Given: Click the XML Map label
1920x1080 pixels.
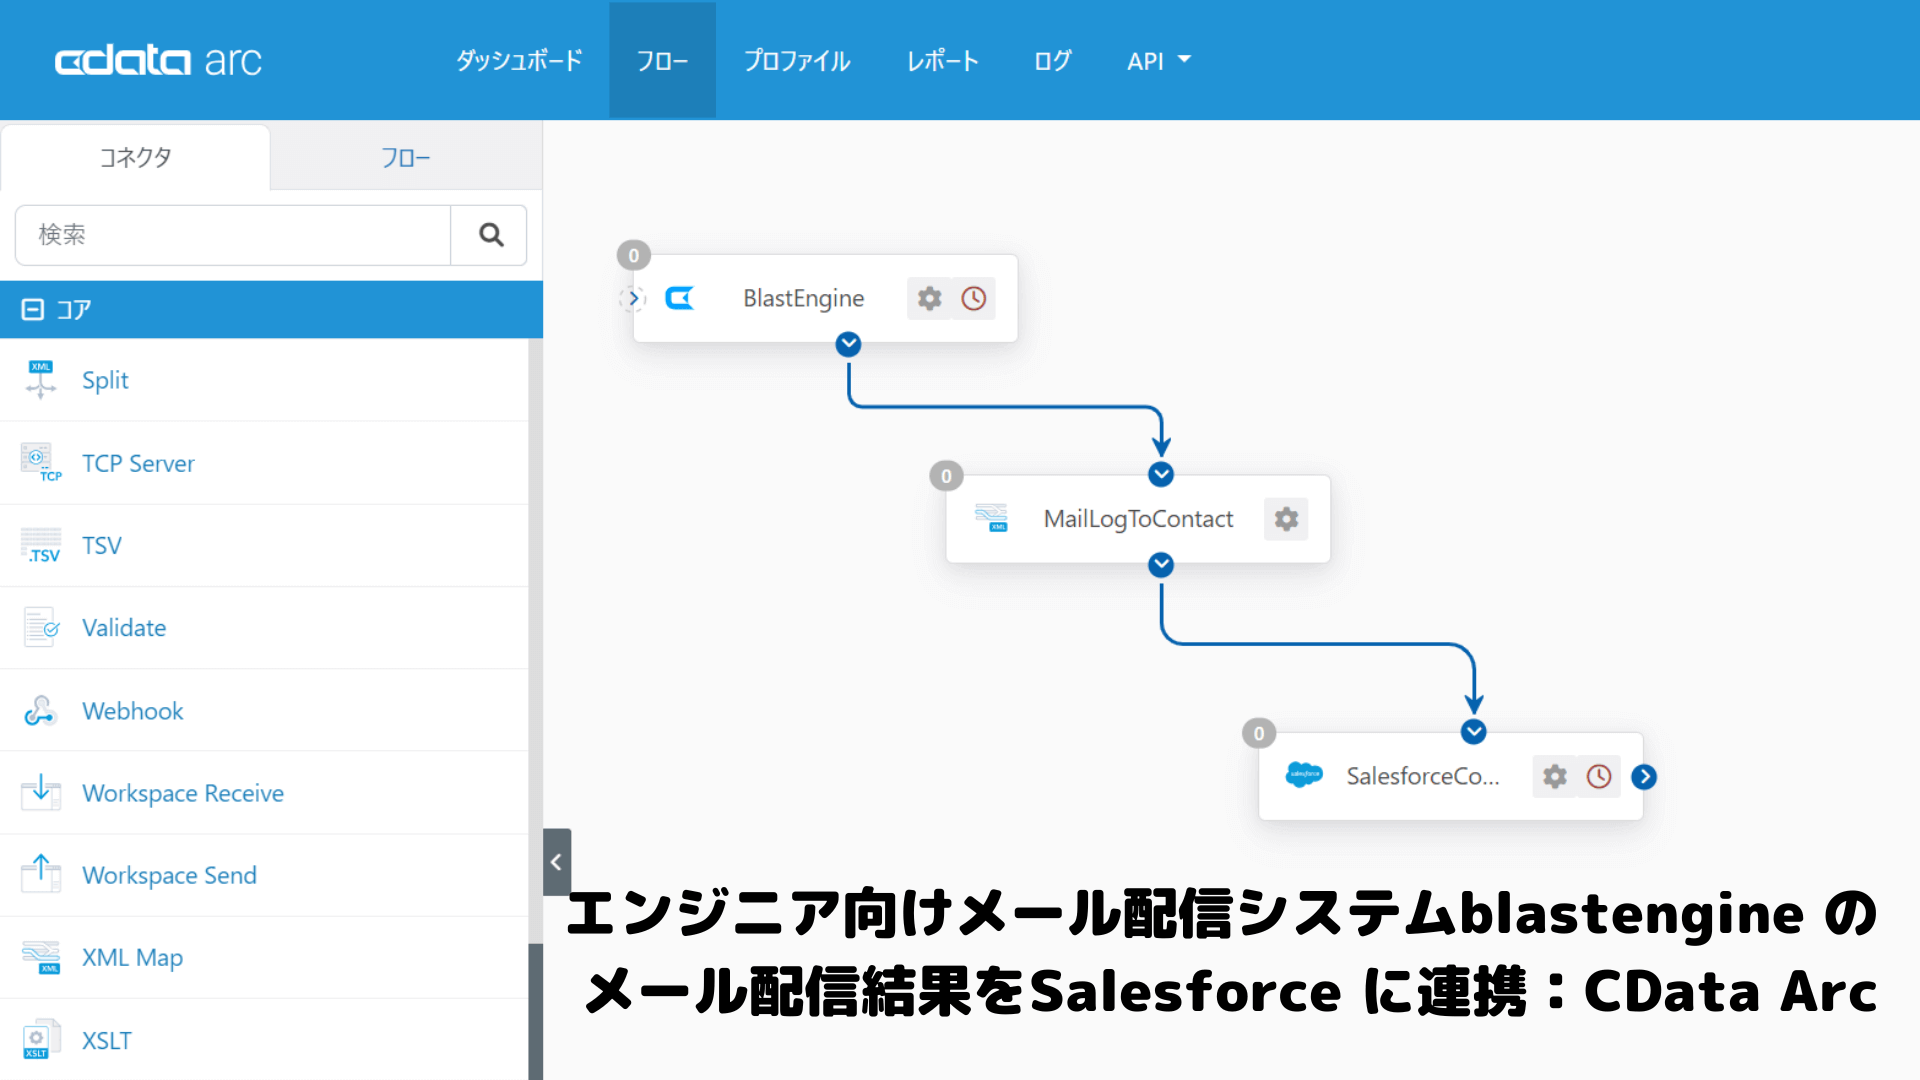Looking at the screenshot, I should 132,958.
